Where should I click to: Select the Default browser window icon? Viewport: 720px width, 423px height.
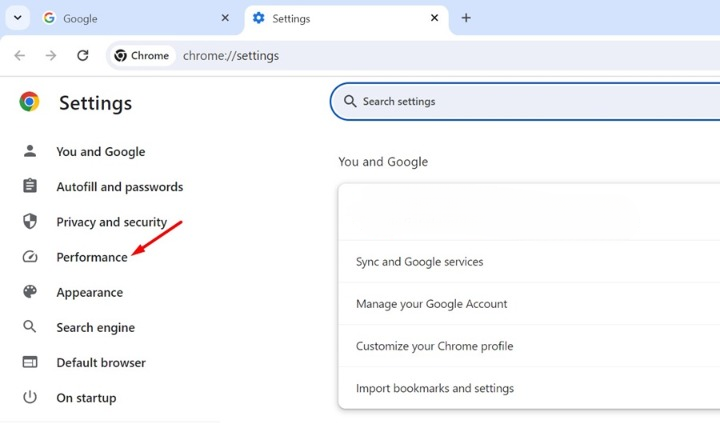point(30,362)
